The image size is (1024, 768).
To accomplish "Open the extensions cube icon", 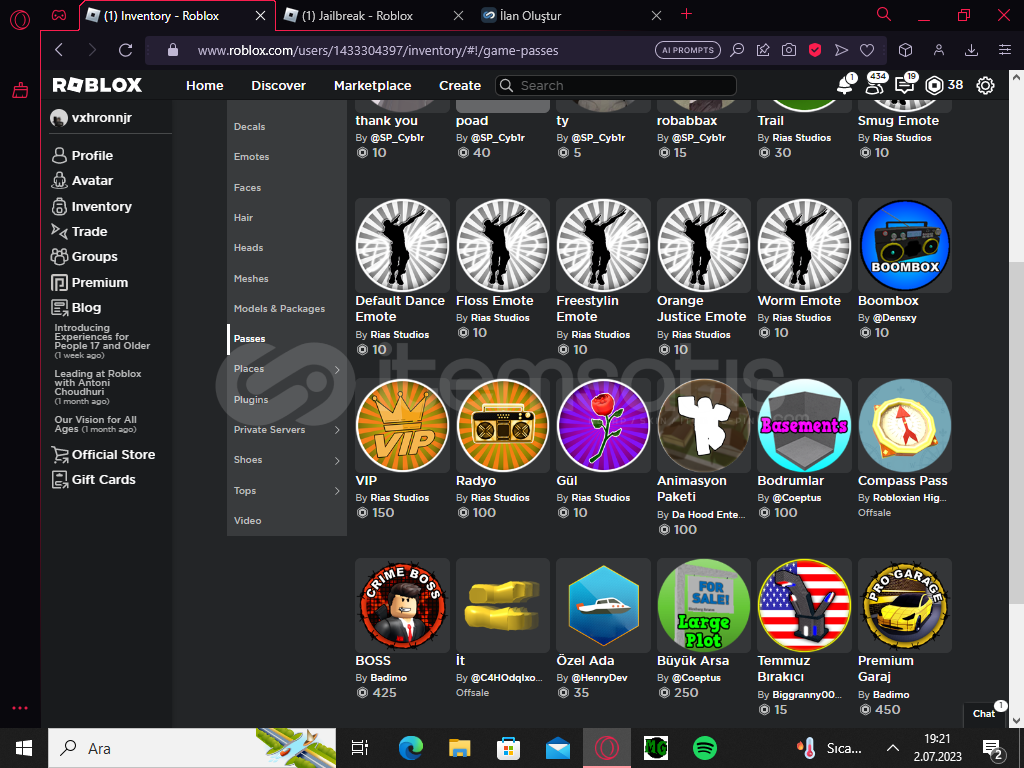I will [x=905, y=50].
